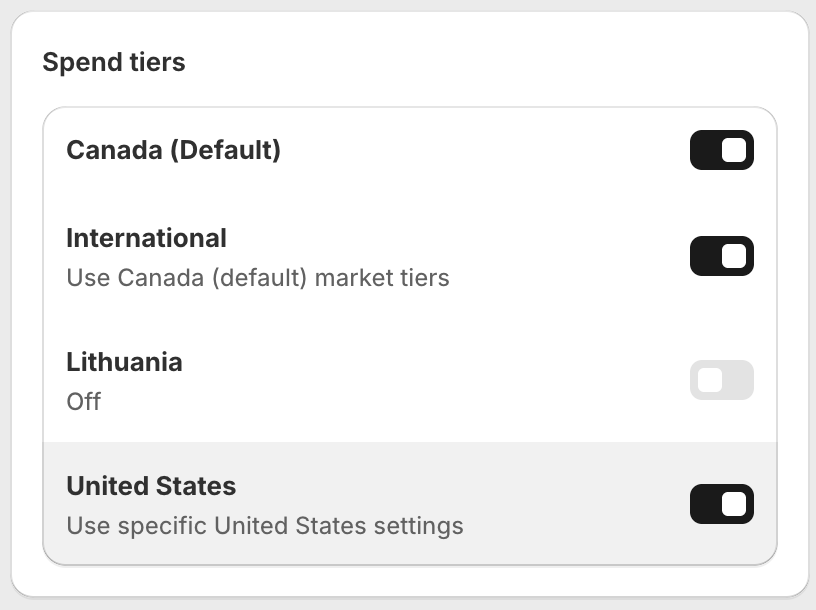
Task: Click the white knob on United States toggle
Action: click(734, 504)
